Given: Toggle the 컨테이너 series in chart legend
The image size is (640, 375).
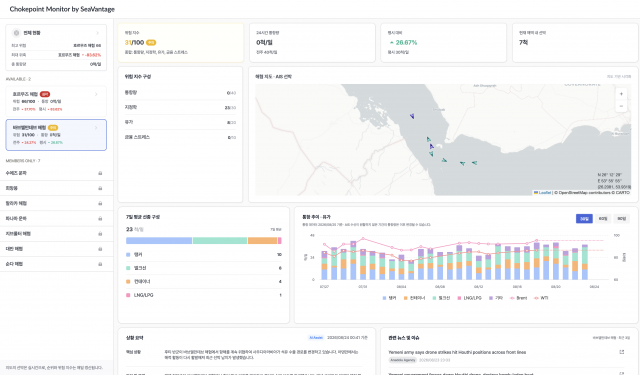Looking at the screenshot, I should click(x=414, y=298).
